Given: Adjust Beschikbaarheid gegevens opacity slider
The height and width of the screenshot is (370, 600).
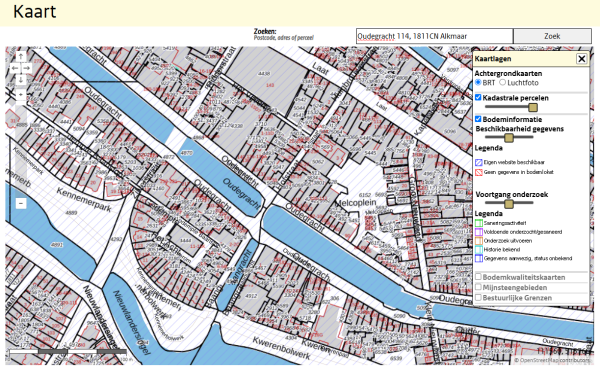Looking at the screenshot, I should coord(509,137).
